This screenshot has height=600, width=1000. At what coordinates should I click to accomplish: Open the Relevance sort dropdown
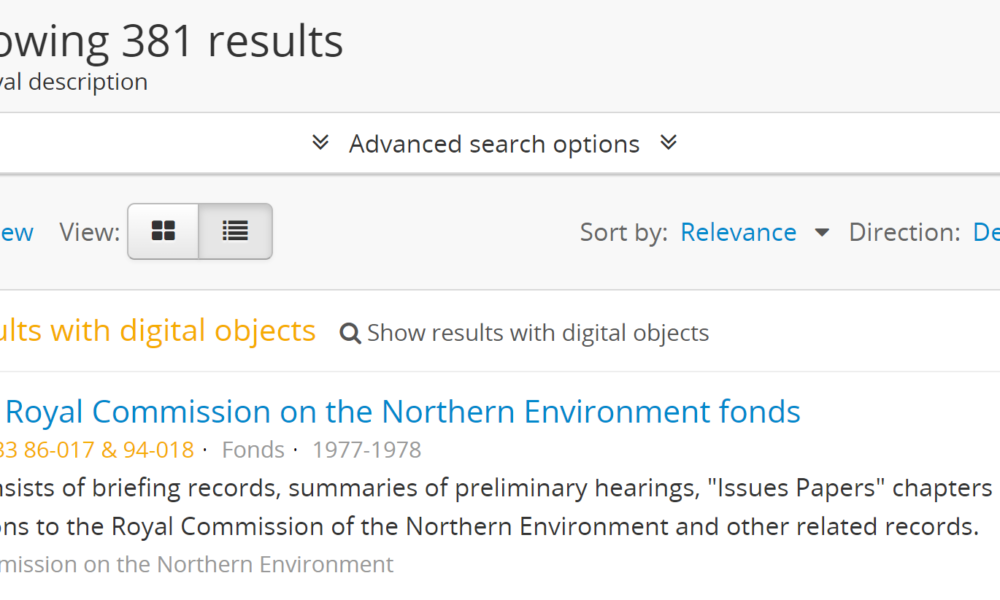738,232
